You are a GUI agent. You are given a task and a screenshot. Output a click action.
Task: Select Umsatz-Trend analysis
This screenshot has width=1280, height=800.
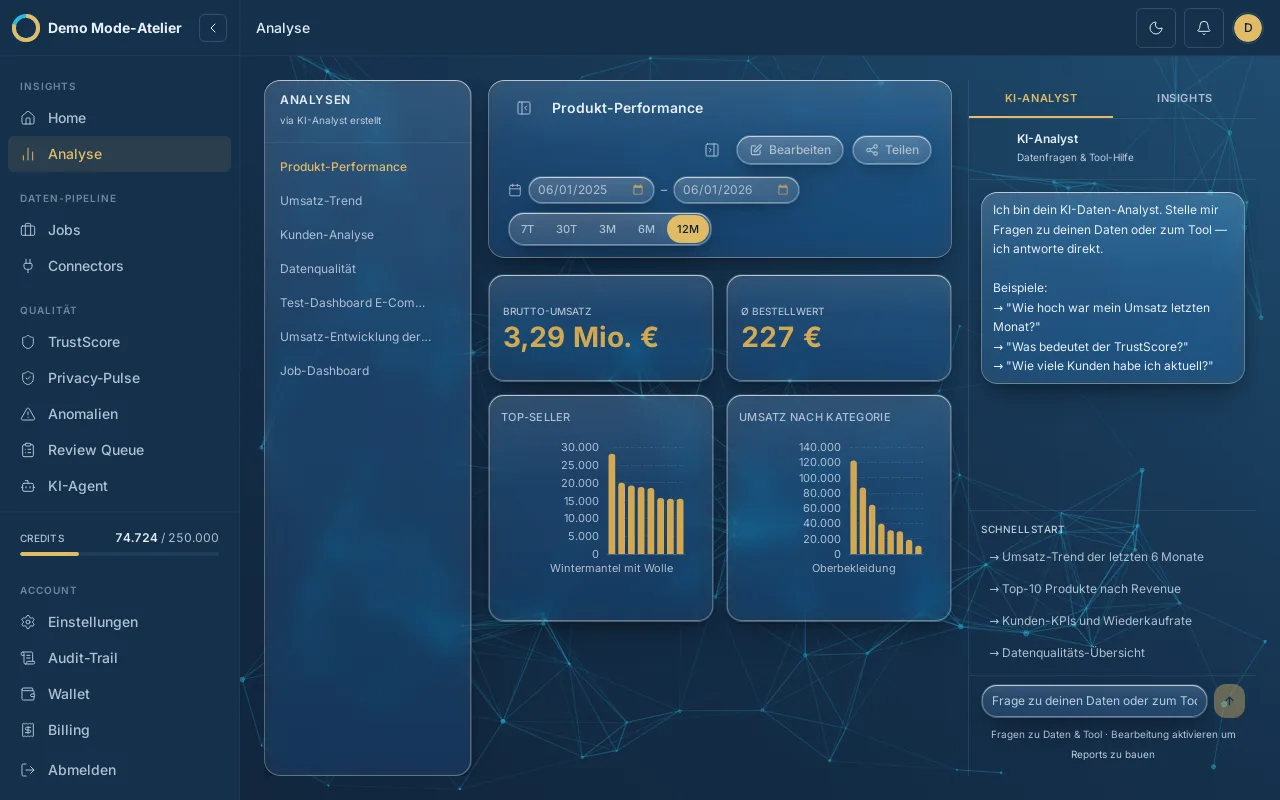[367, 201]
